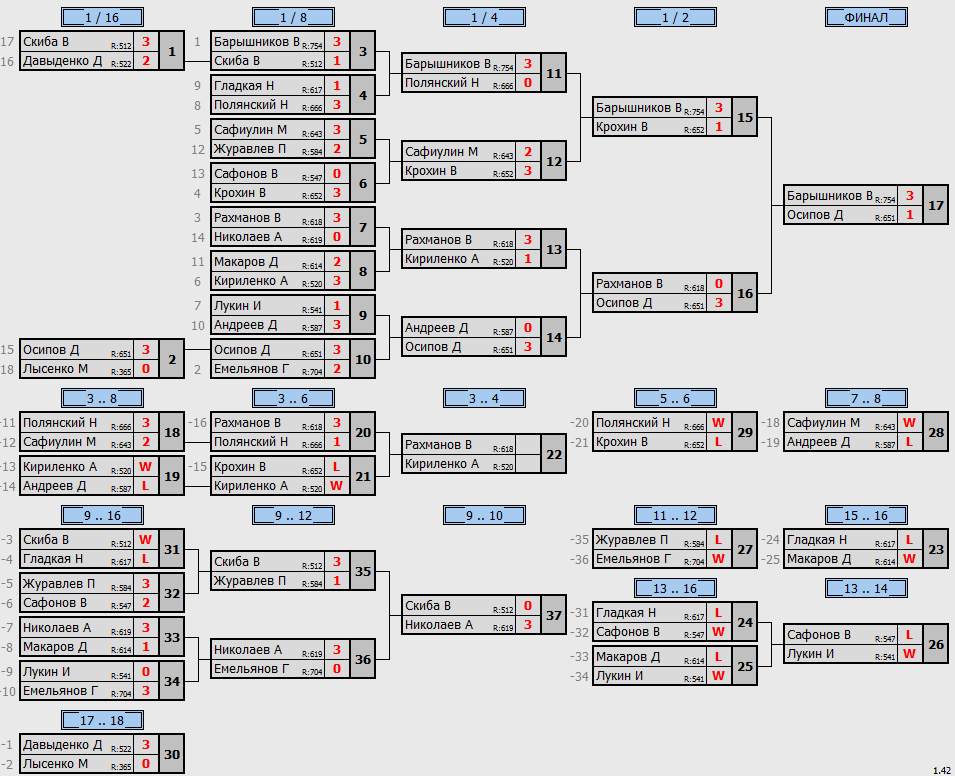Select Крохин В in semifinal match 15
The height and width of the screenshot is (776, 955).
(621, 127)
